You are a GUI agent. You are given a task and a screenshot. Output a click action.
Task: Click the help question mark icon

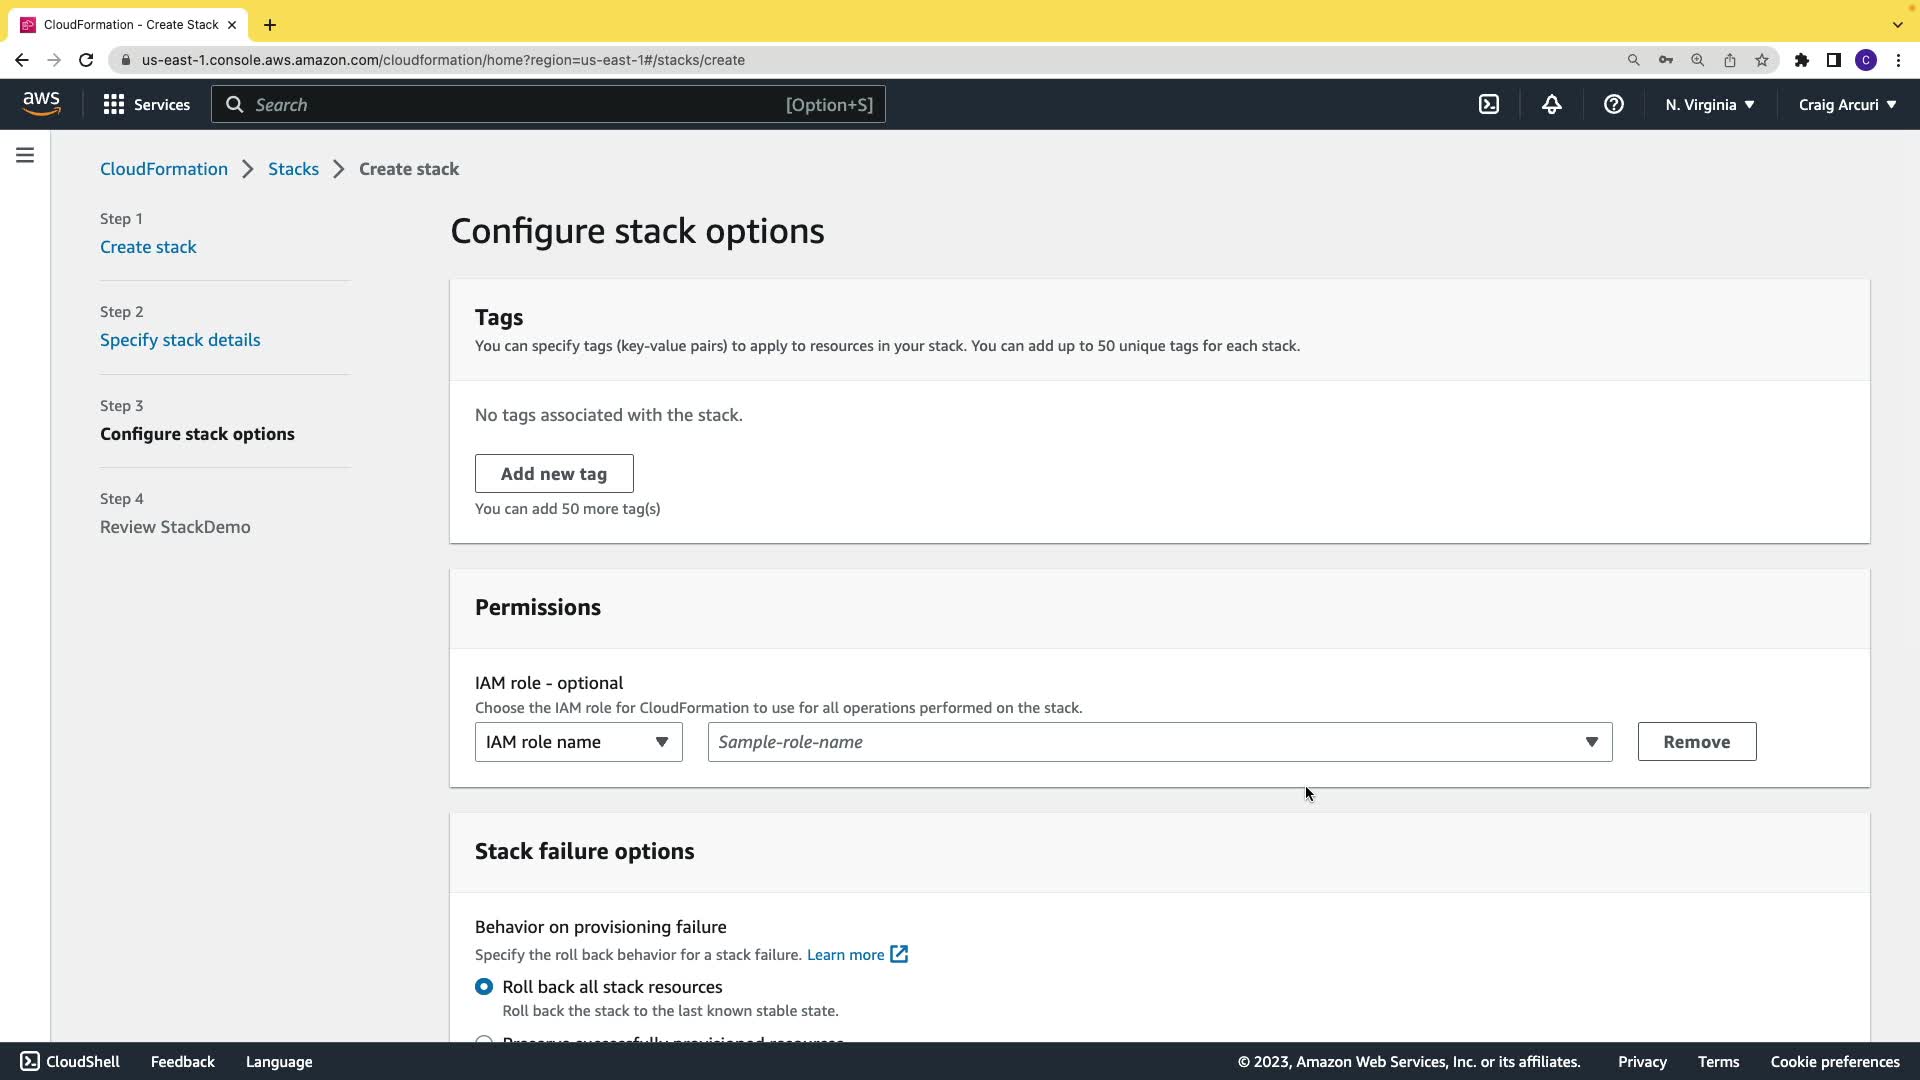tap(1613, 104)
